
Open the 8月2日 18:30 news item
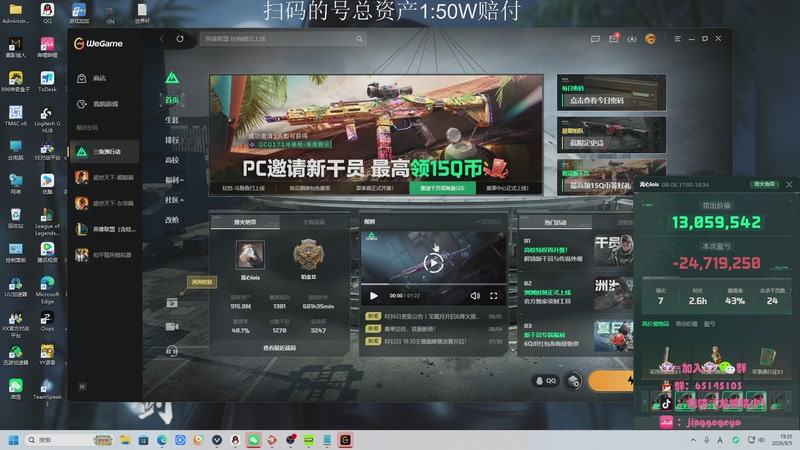434,341
